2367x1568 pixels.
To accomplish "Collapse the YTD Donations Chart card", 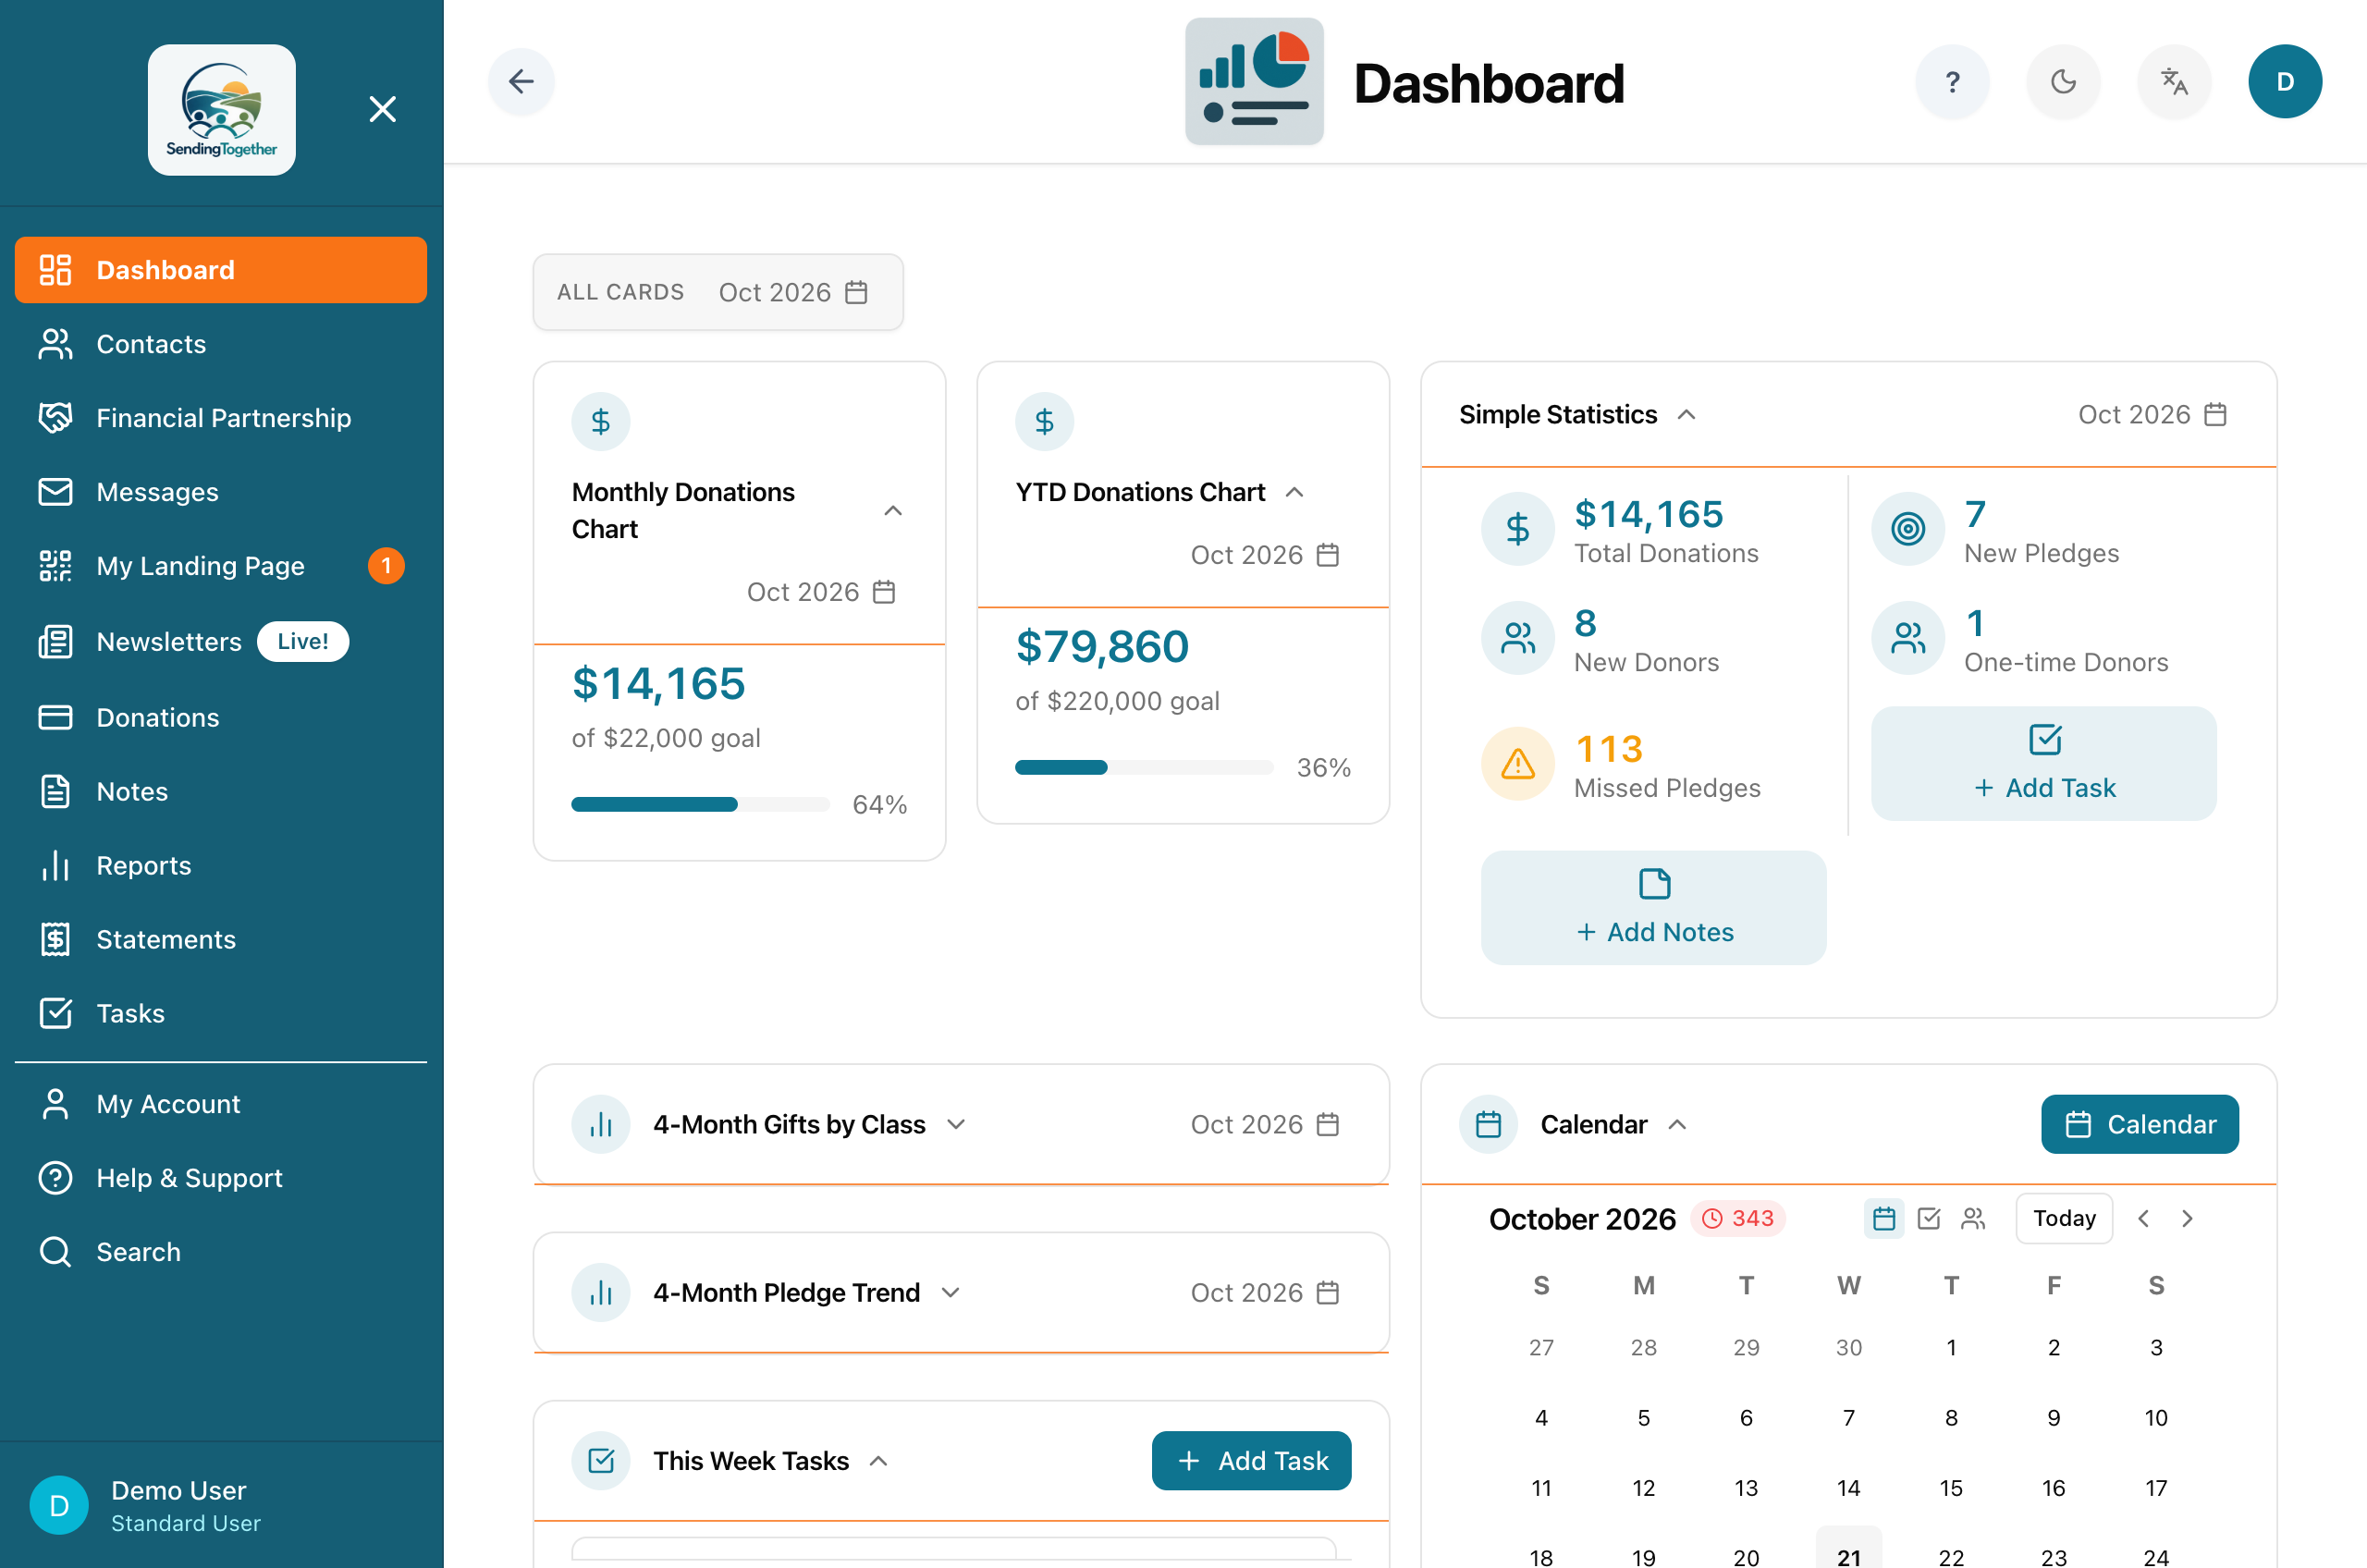I will pyautogui.click(x=1294, y=492).
